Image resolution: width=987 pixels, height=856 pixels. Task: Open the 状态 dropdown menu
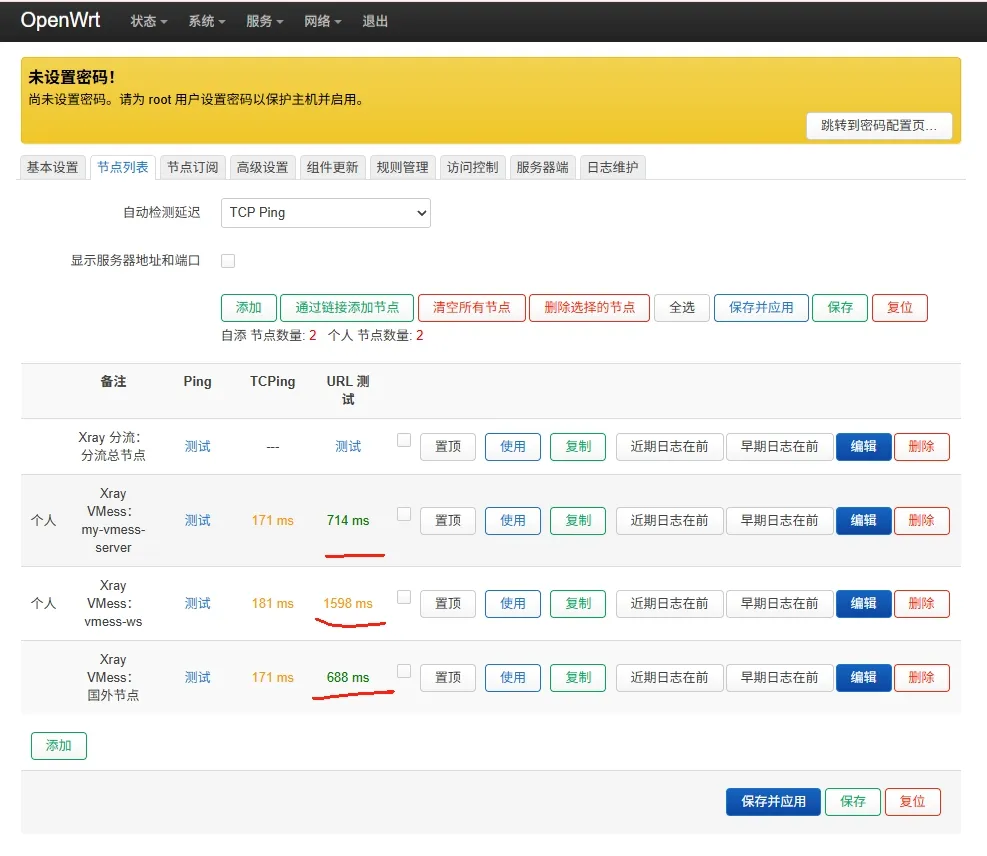pos(149,21)
